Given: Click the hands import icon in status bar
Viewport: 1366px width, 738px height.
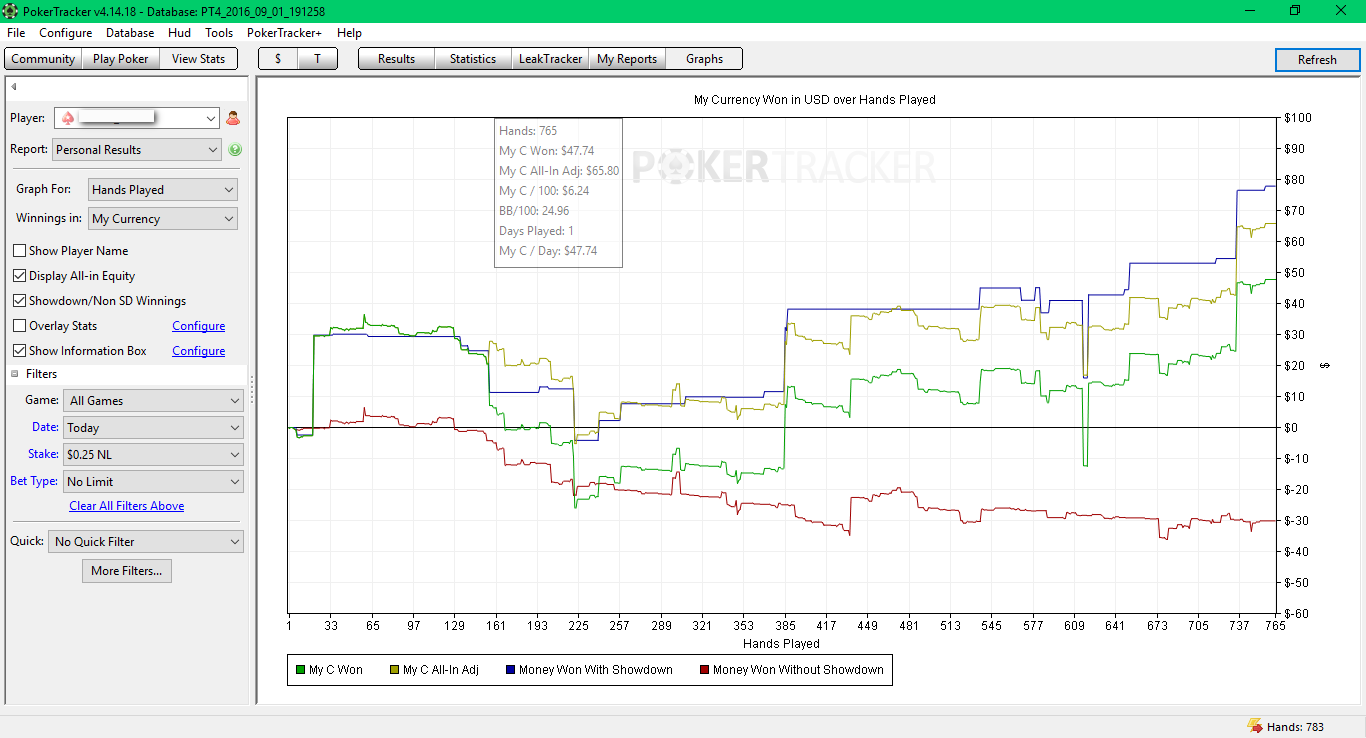Looking at the screenshot, I should pos(1254,727).
